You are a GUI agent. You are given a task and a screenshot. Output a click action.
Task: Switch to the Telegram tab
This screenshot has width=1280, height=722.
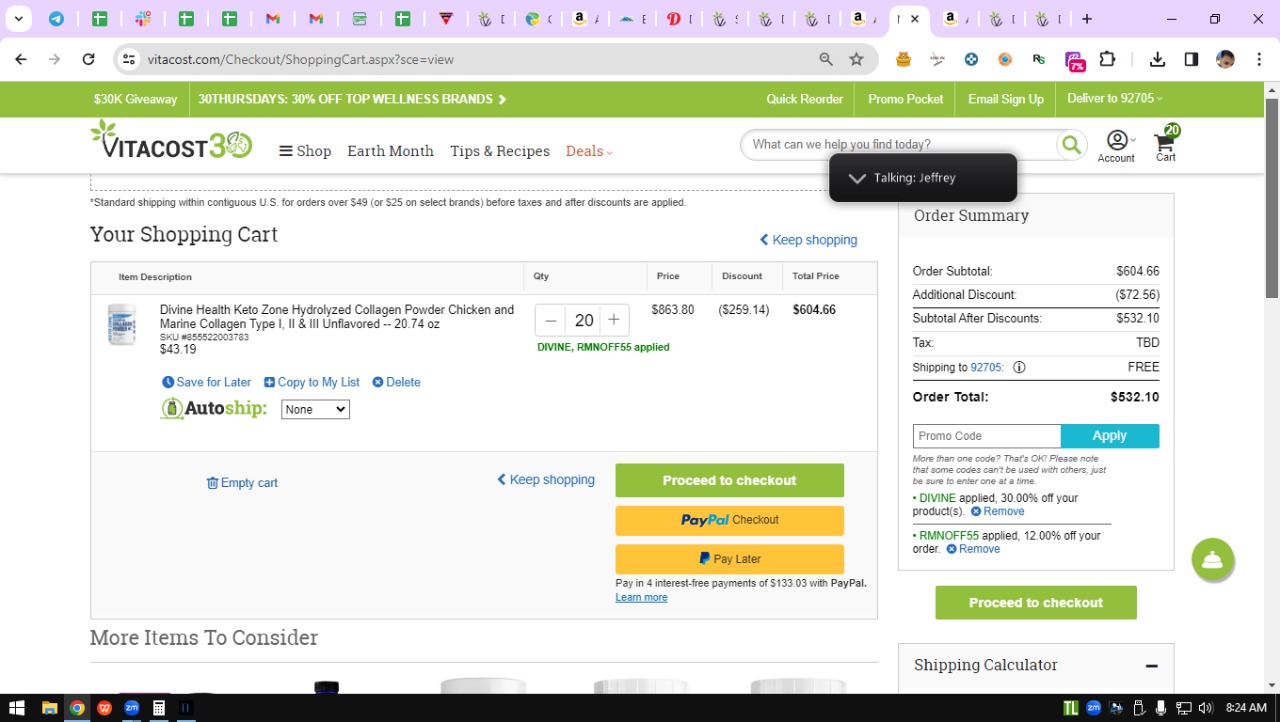click(x=56, y=19)
